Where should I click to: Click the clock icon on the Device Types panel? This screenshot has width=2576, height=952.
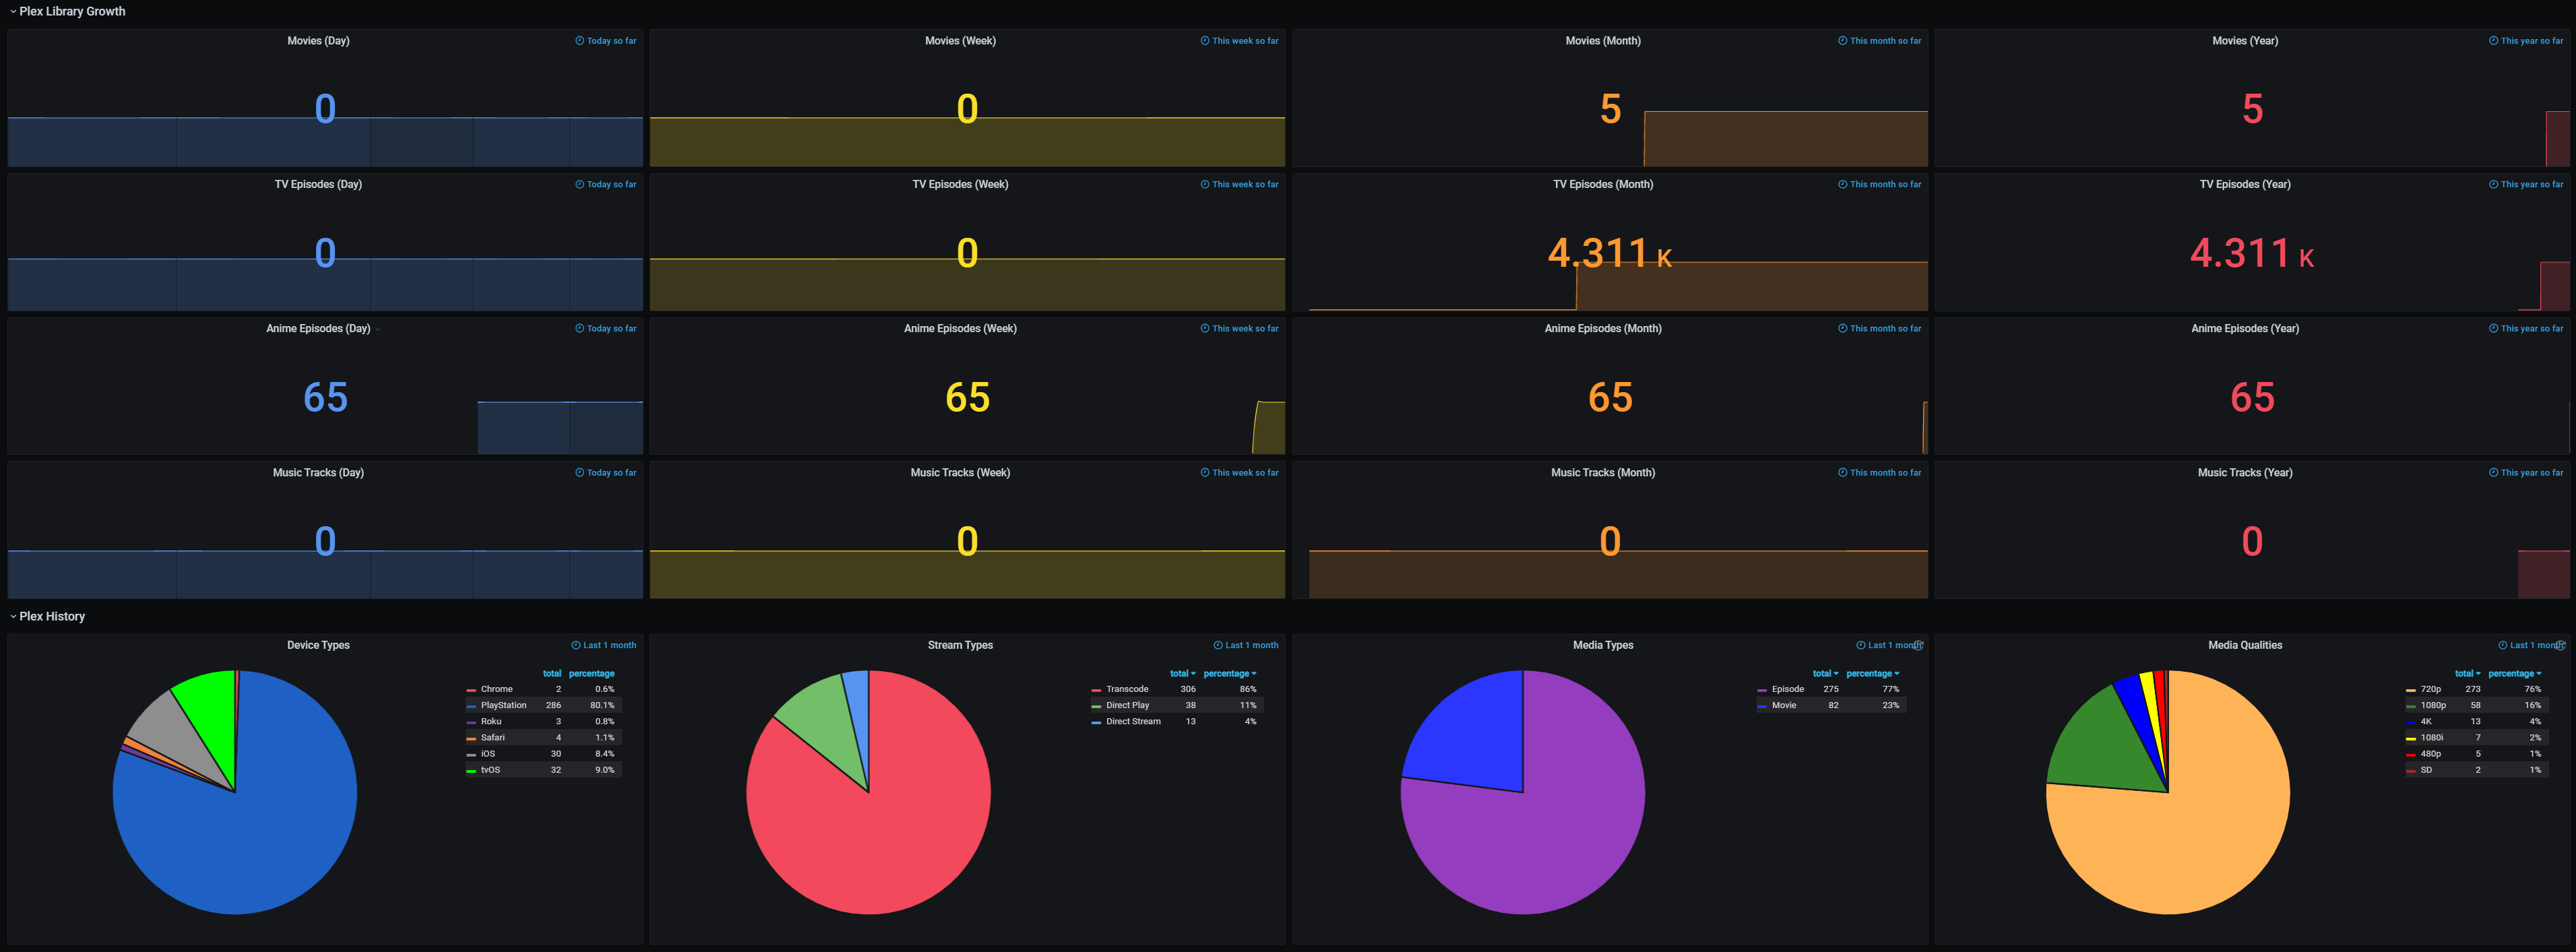point(575,645)
